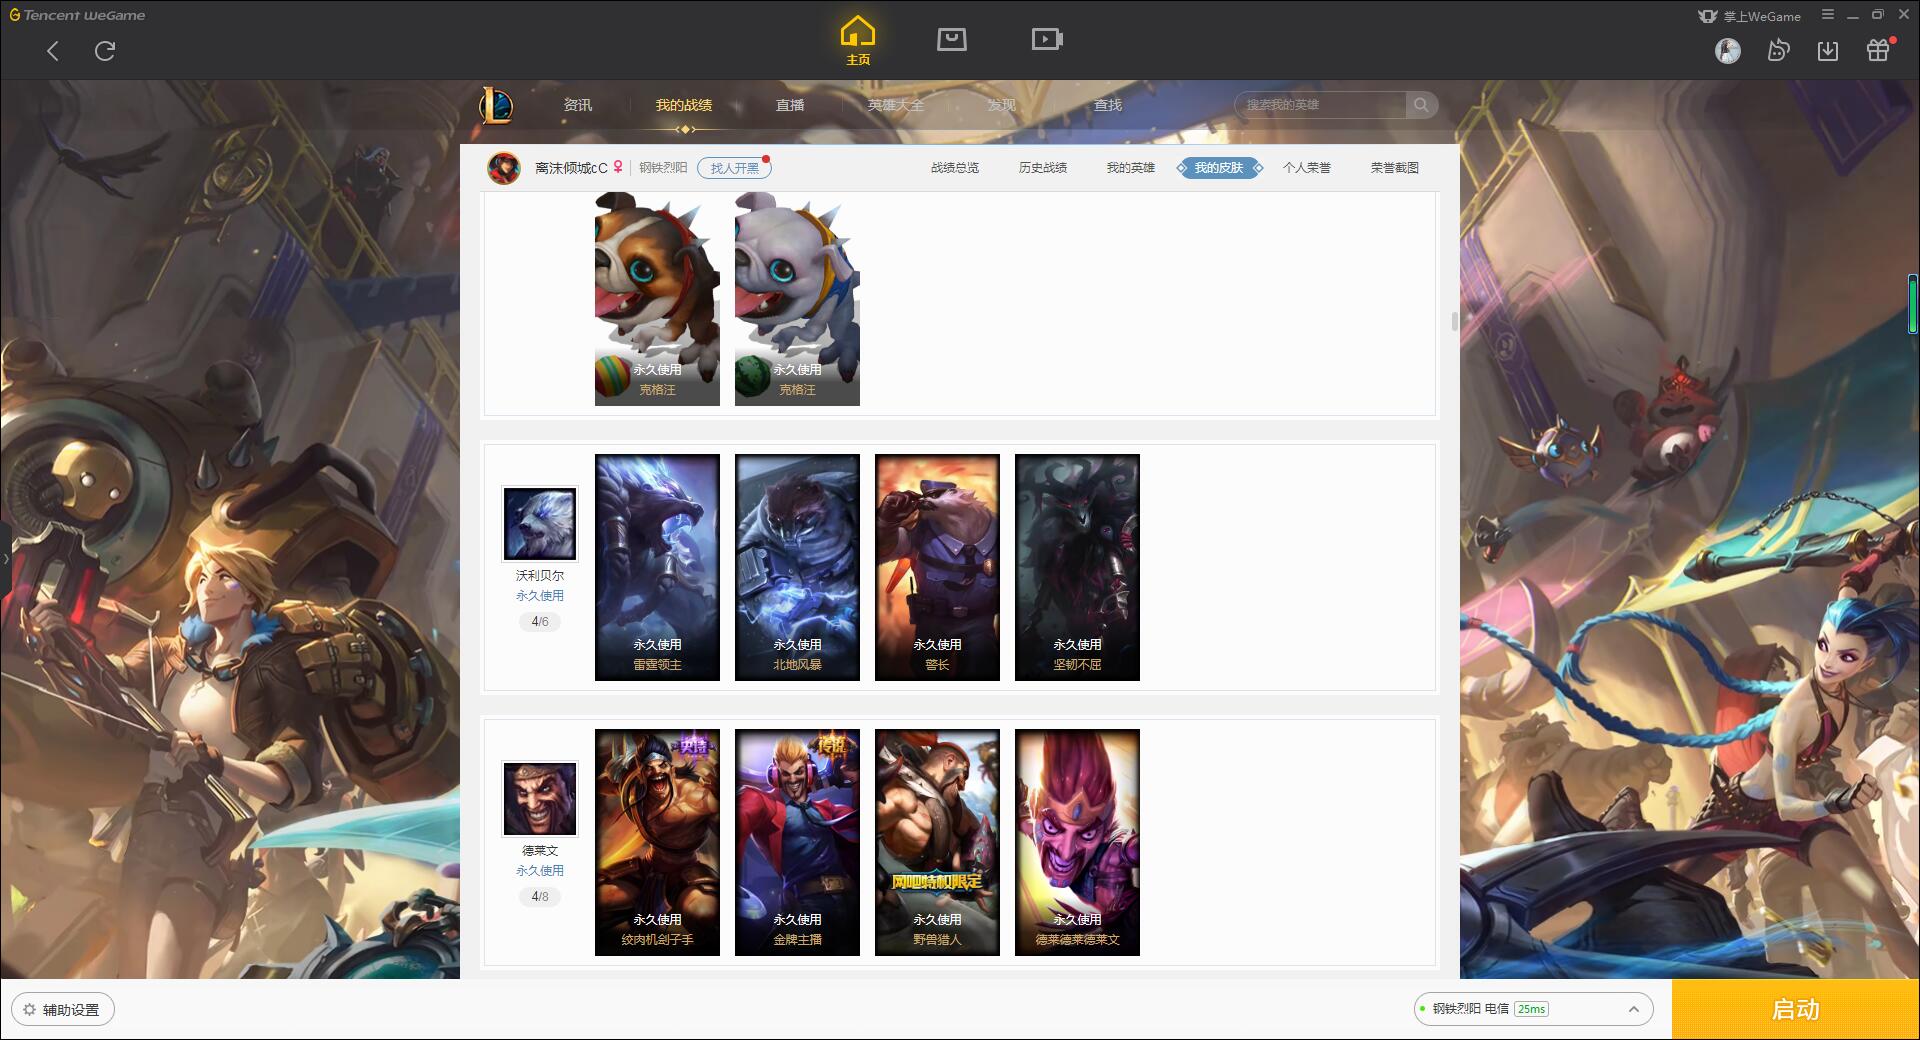Open the store shopping bag icon
This screenshot has height=1040, width=1920.
[951, 39]
